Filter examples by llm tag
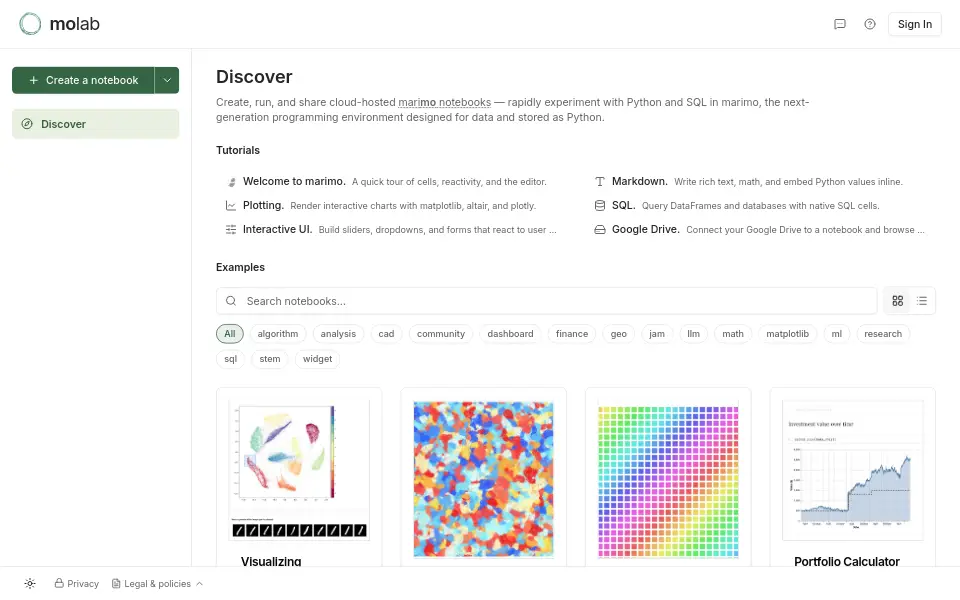960x600 pixels. [693, 334]
